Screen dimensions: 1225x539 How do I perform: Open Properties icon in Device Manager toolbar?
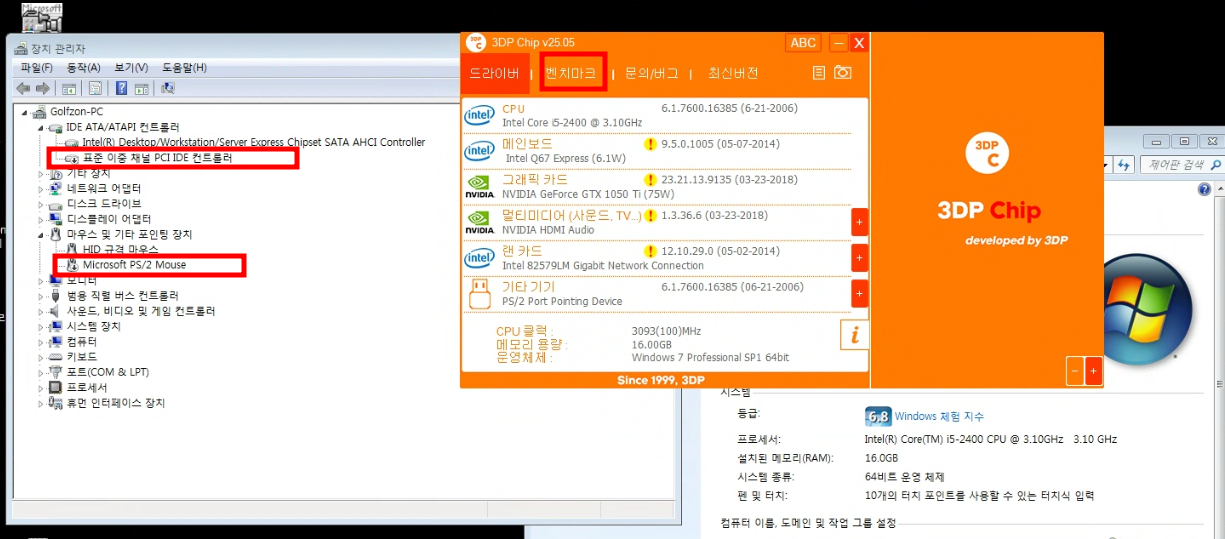95,89
